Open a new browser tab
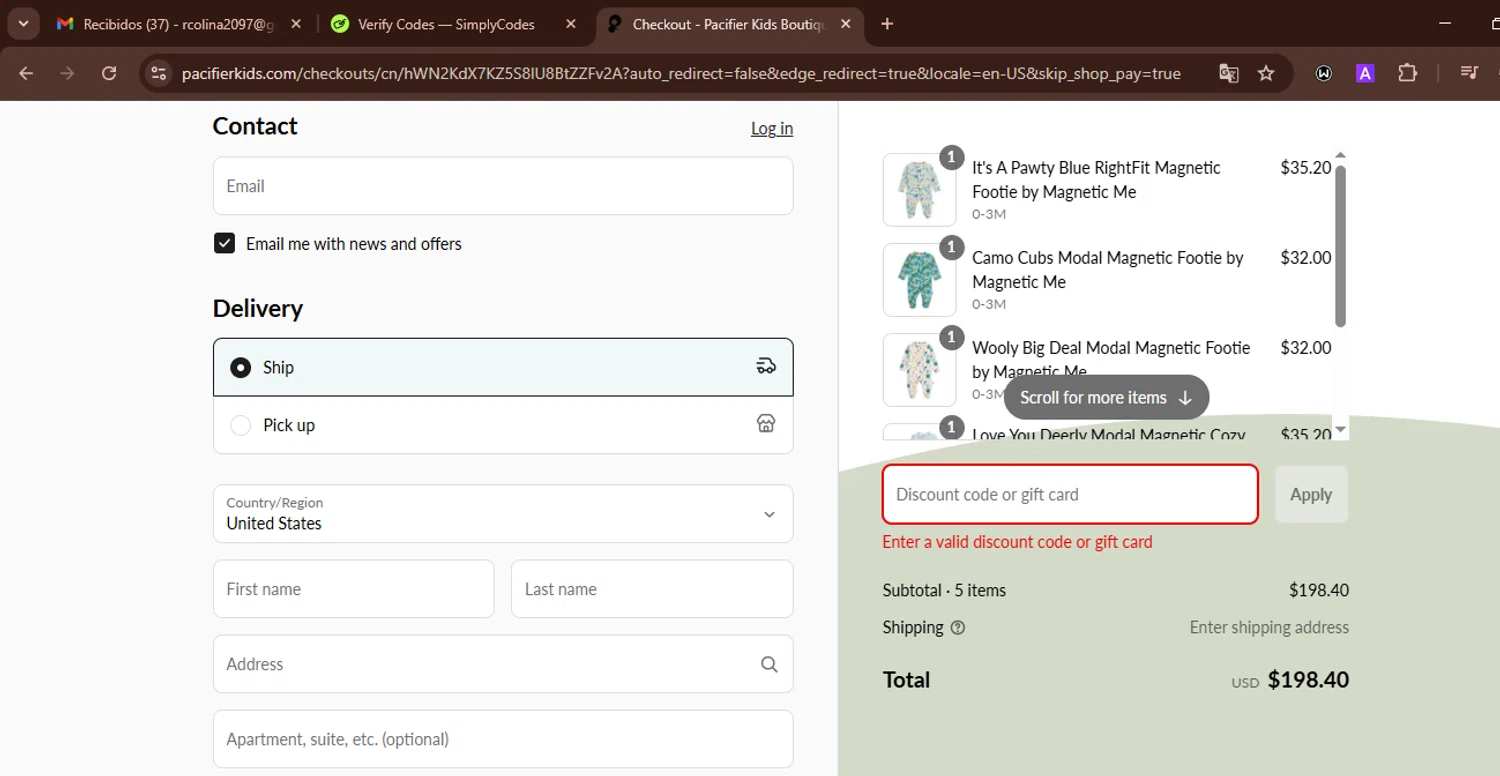The image size is (1500, 776). [x=887, y=24]
